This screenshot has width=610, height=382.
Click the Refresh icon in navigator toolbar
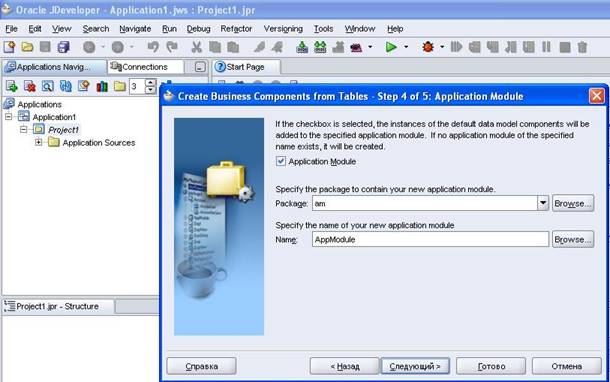pos(65,86)
